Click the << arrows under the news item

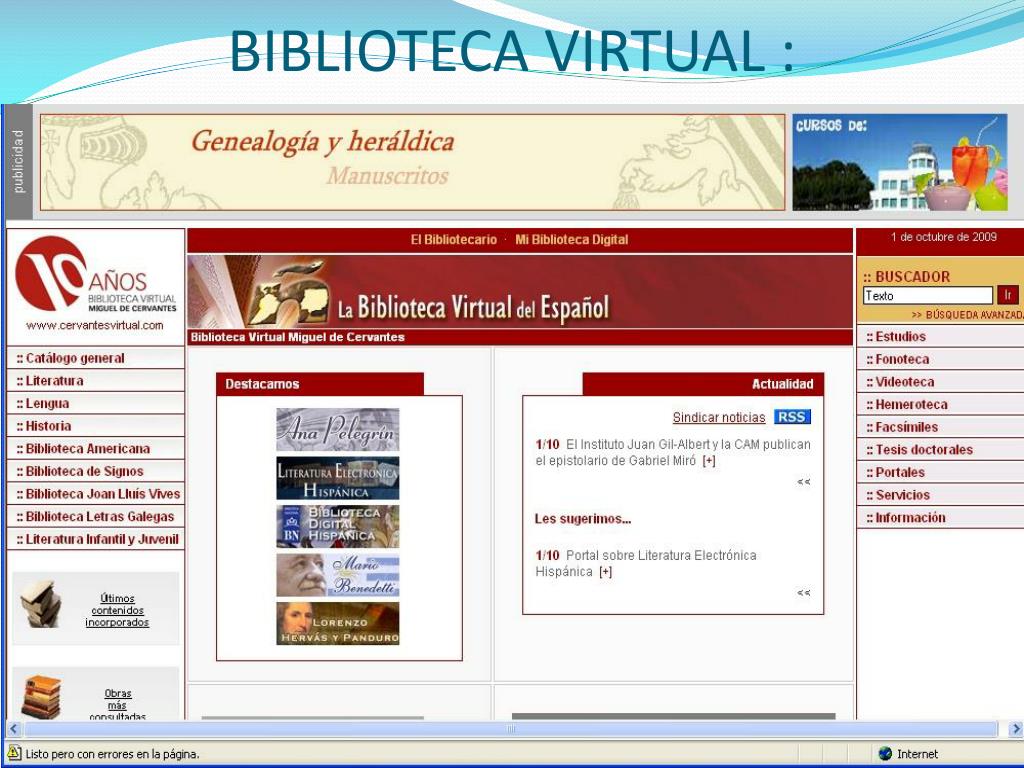coord(804,482)
